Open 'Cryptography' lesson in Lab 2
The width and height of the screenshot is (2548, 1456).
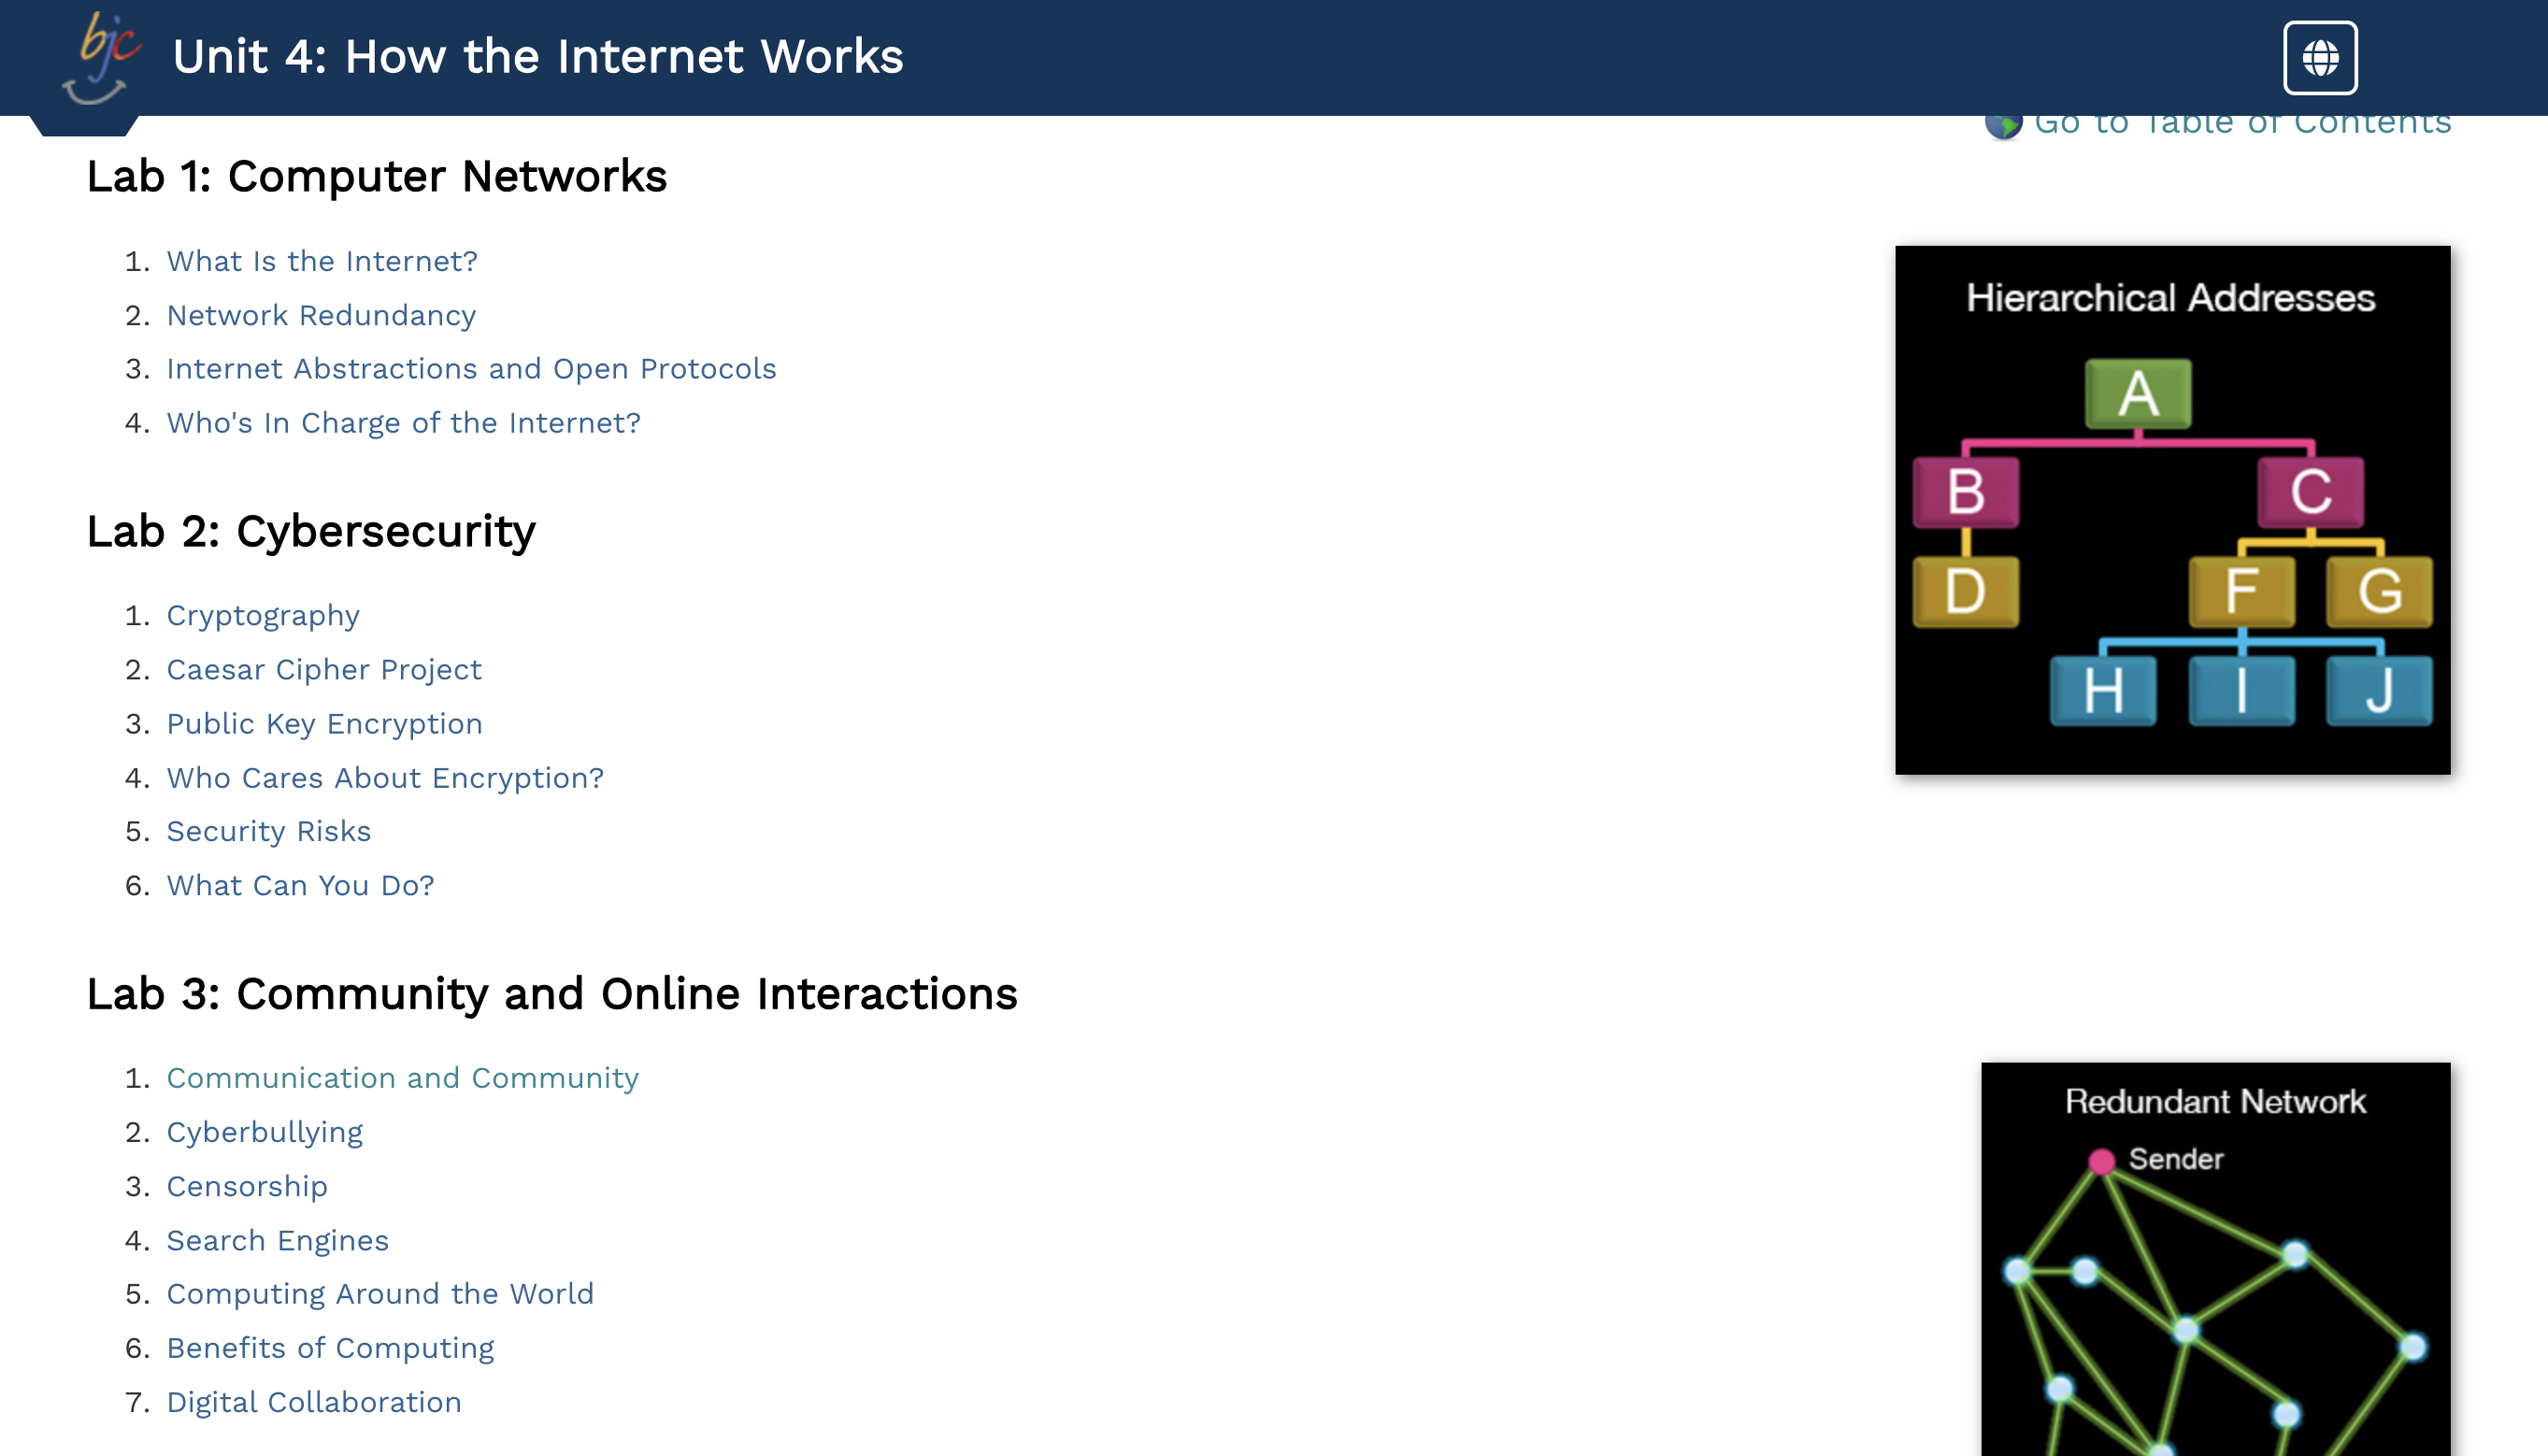[263, 614]
